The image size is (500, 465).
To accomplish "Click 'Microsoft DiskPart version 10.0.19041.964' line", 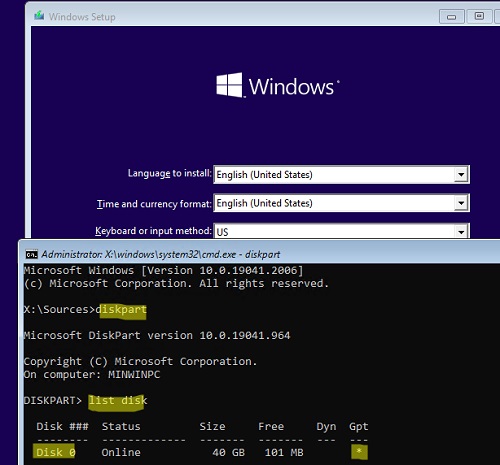I will [x=157, y=335].
